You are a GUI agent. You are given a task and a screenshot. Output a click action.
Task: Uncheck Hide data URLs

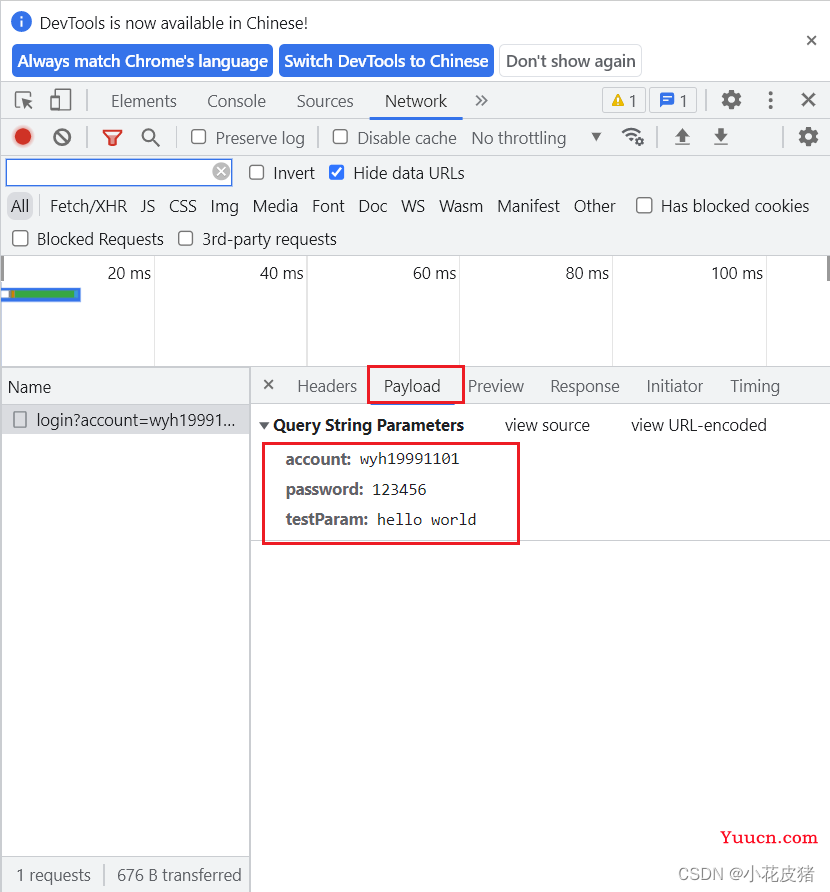336,172
